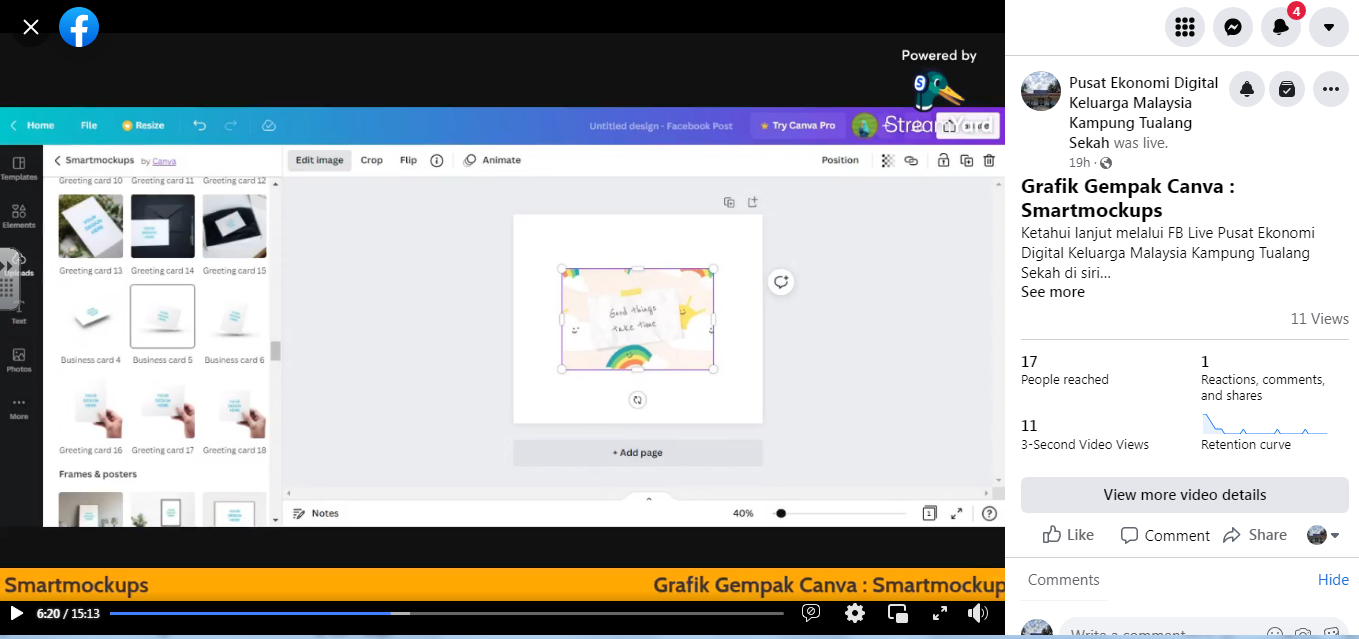Viewport: 1359px width, 639px height.
Task: Like the video
Action: point(1068,535)
